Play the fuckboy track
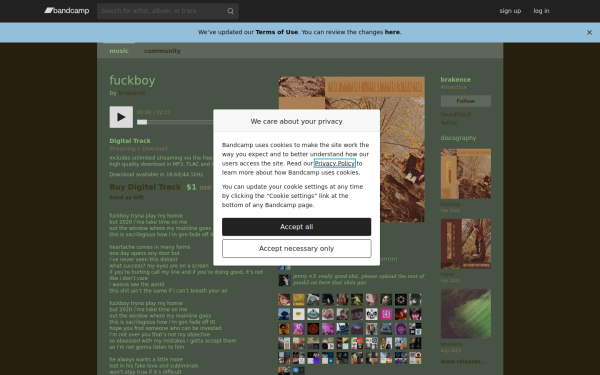600x375 pixels. 121,117
